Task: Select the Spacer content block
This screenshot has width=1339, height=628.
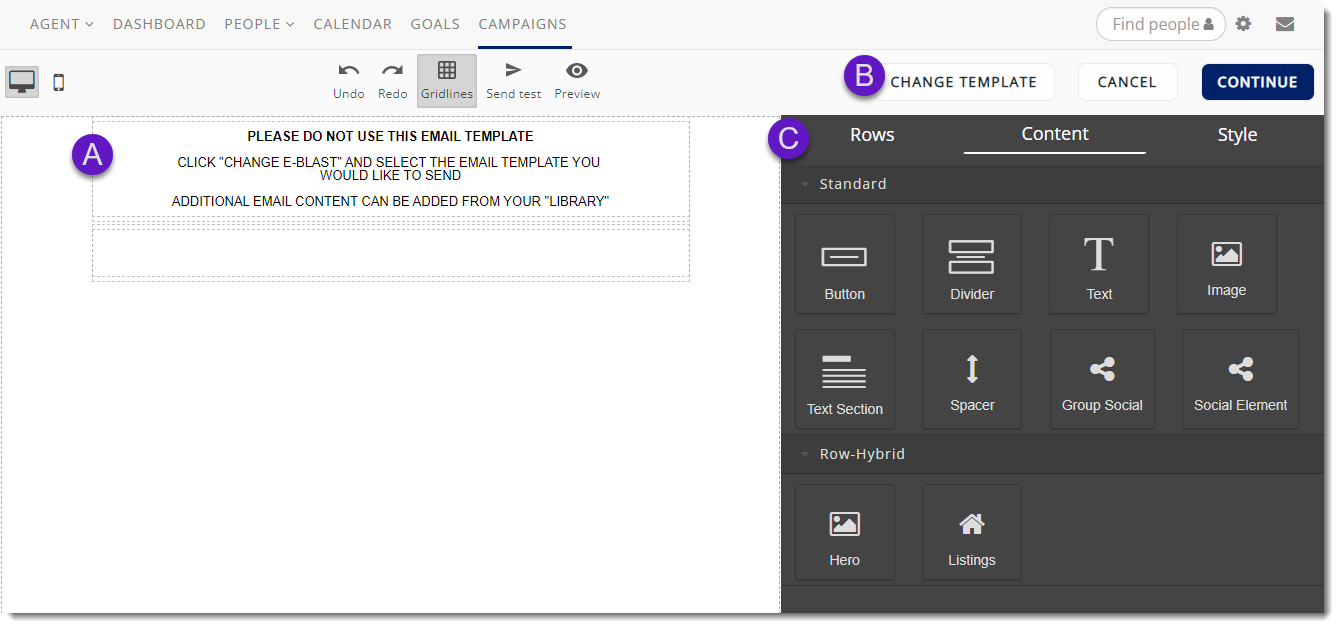Action: (x=971, y=378)
